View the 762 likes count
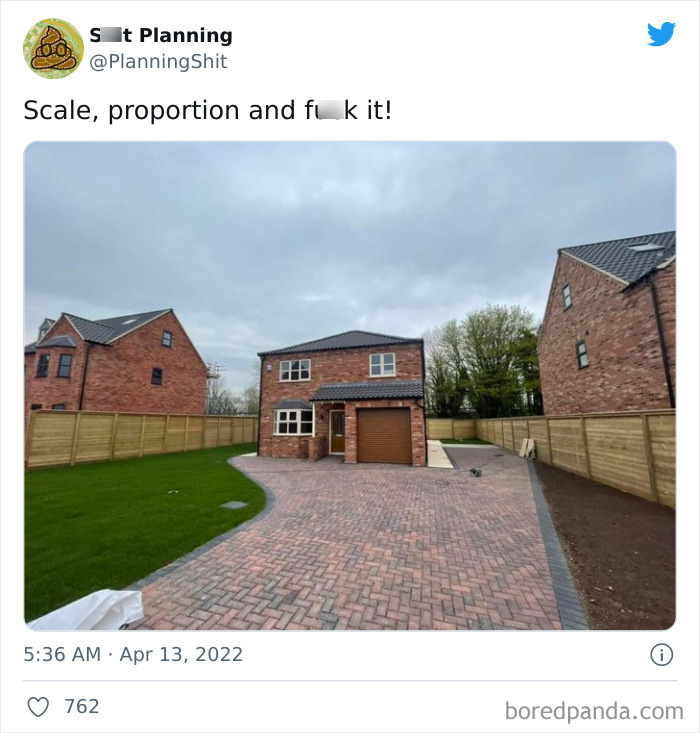This screenshot has width=700, height=733. pyautogui.click(x=82, y=706)
